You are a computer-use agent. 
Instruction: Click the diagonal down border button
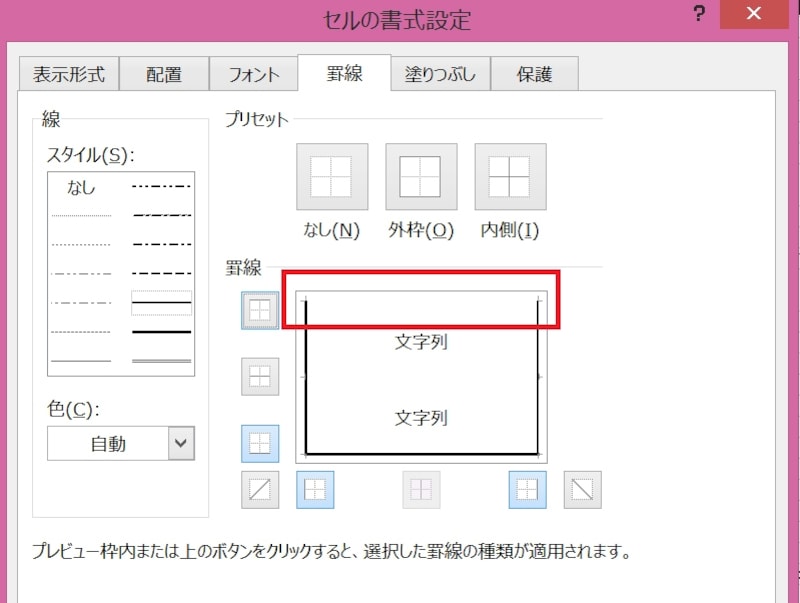click(x=582, y=490)
